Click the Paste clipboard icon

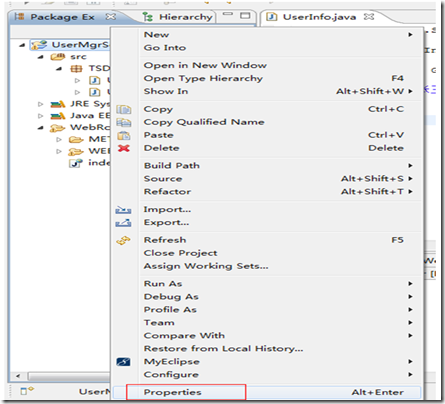tap(124, 136)
